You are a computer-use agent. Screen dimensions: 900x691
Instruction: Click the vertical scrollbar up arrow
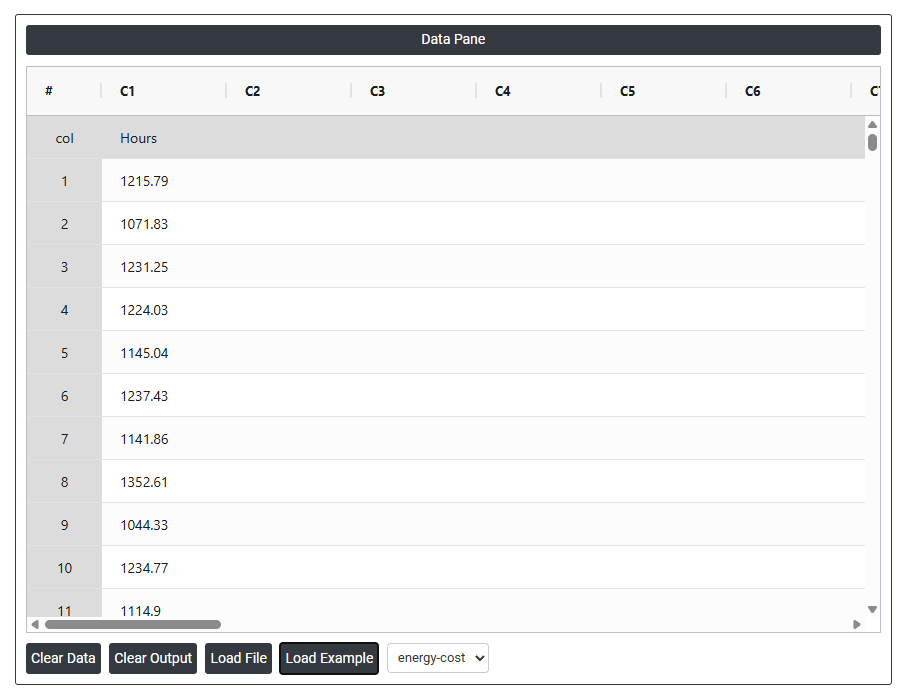pyautogui.click(x=872, y=124)
